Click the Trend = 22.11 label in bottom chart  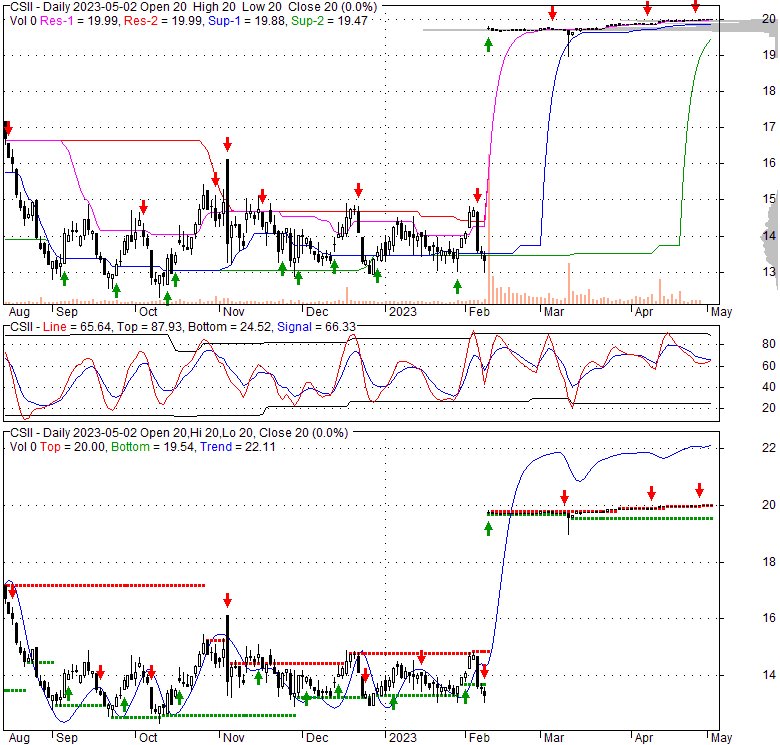(x=238, y=447)
